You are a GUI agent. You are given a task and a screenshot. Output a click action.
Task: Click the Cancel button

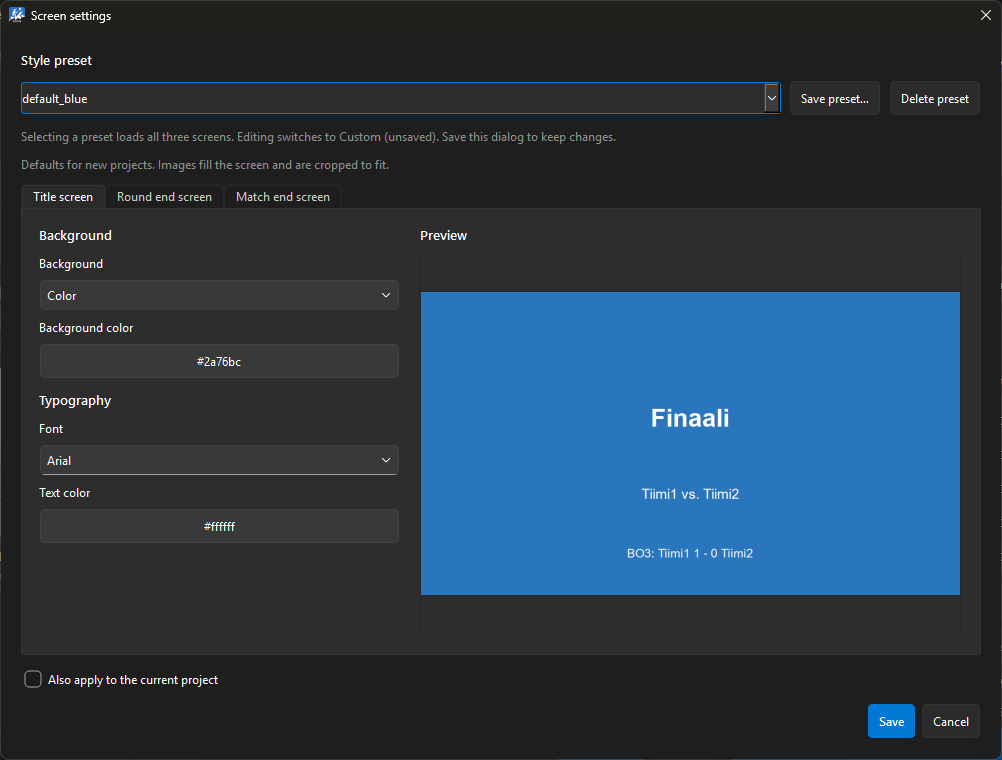point(950,721)
